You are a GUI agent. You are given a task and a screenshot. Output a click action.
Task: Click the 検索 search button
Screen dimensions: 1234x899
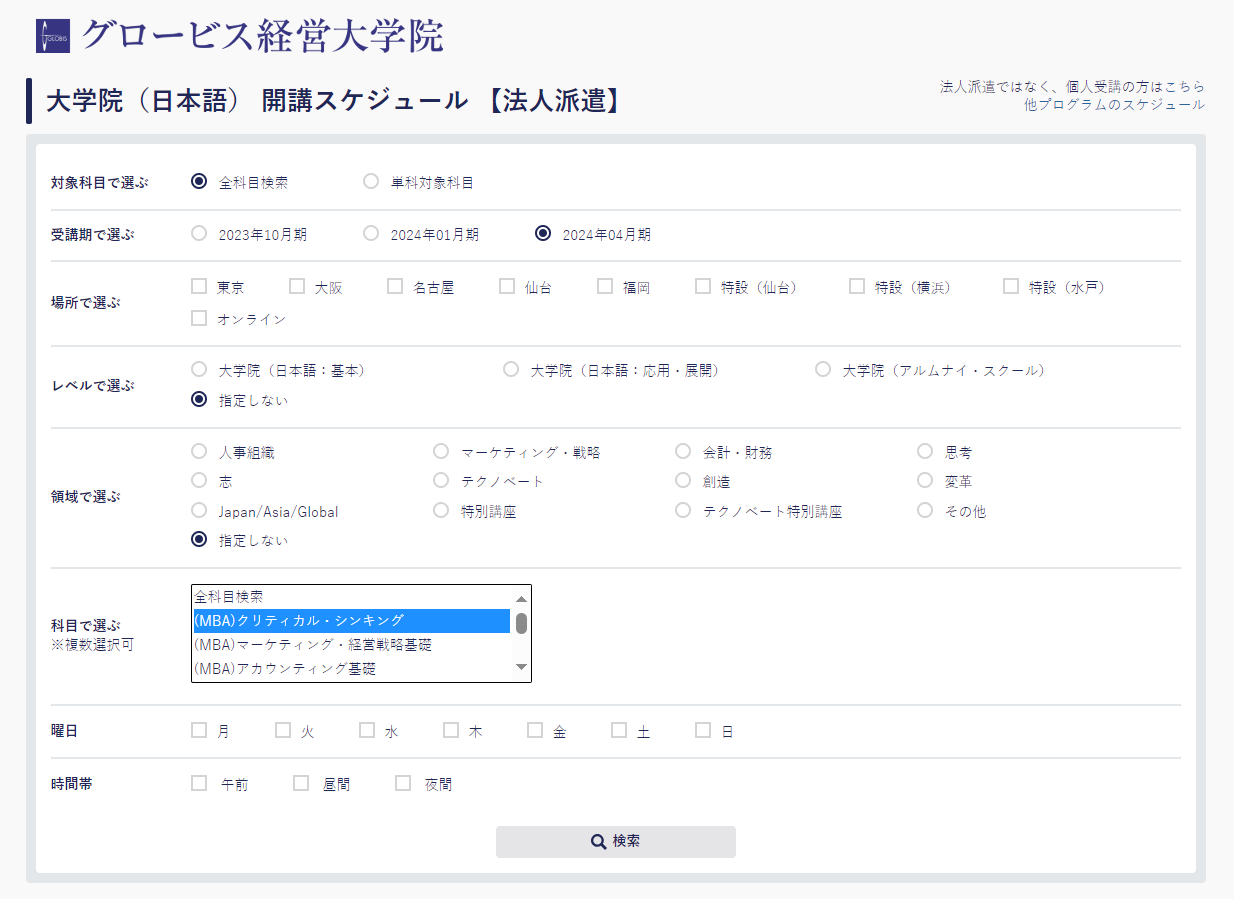point(616,842)
